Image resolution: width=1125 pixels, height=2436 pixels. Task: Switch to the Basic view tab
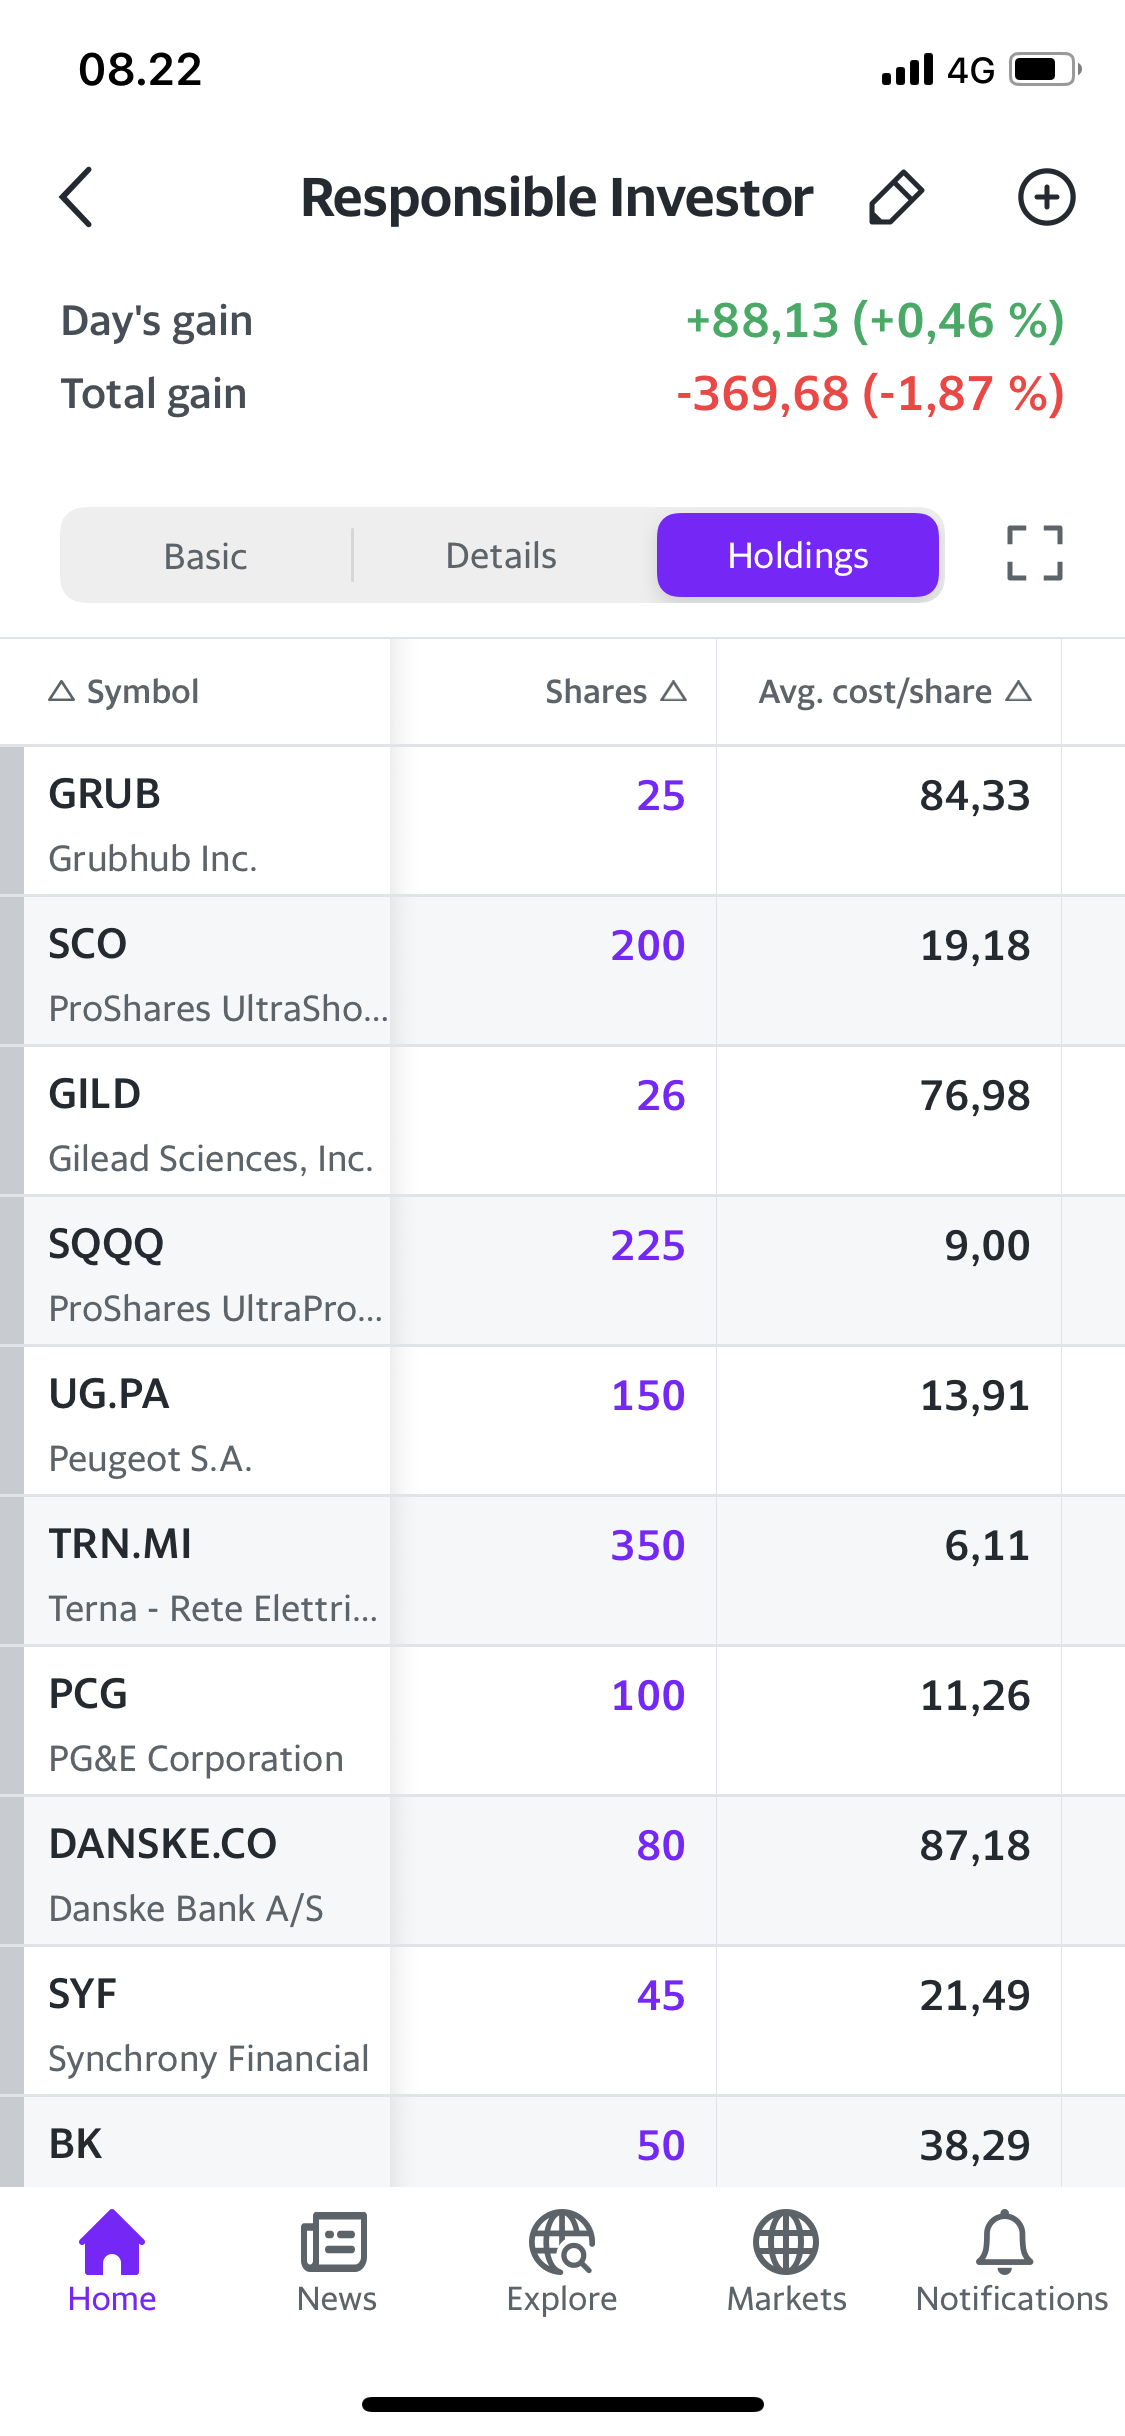coord(206,556)
